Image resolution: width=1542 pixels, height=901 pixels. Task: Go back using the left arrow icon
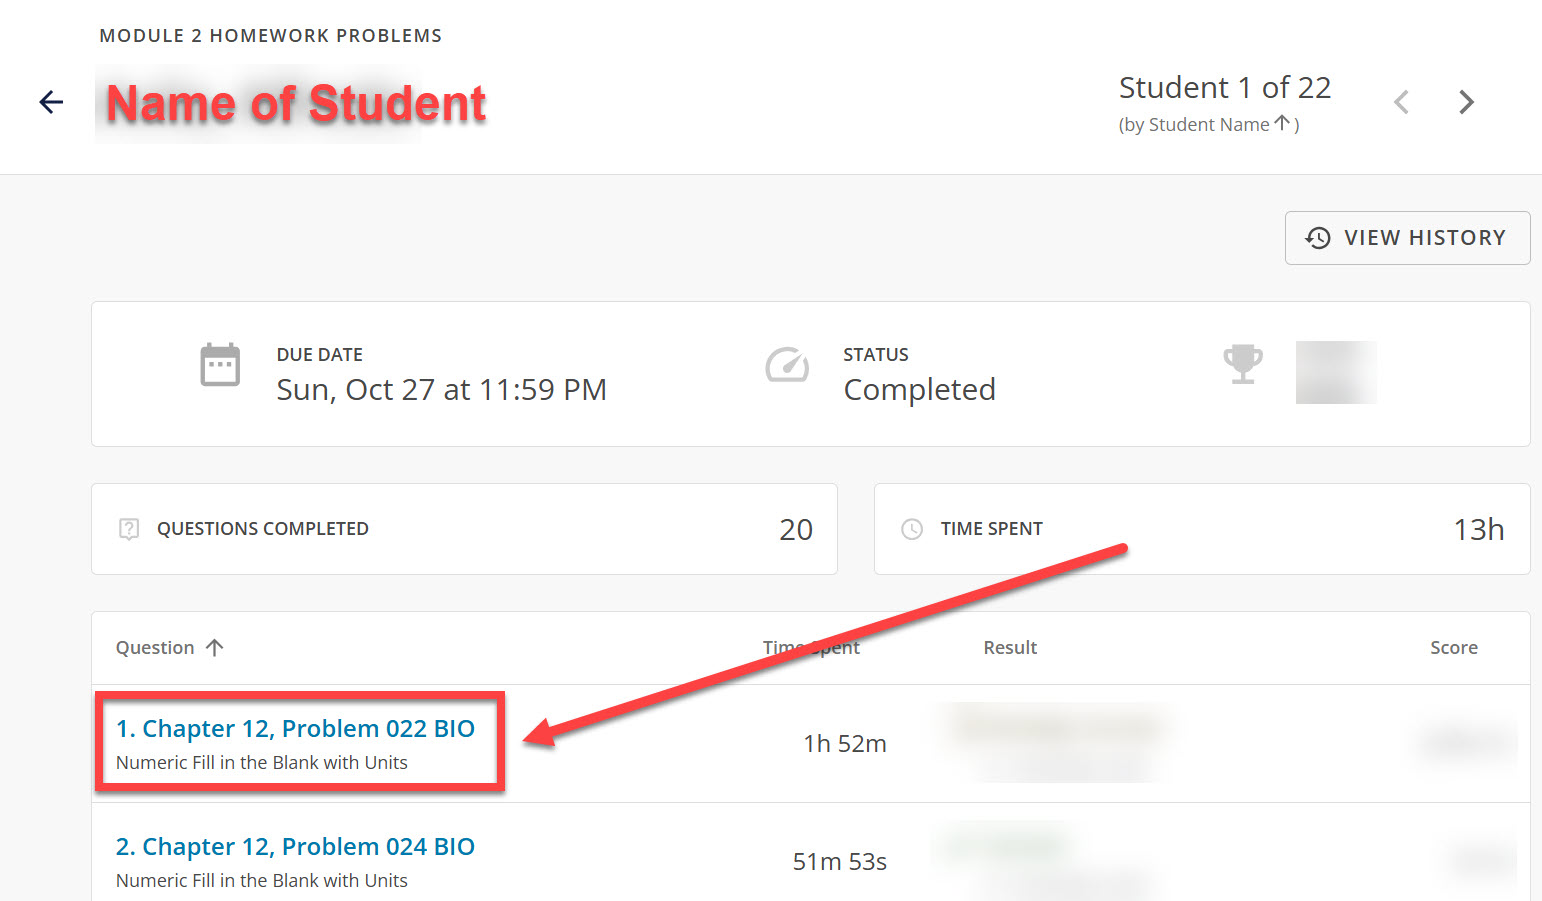click(51, 102)
